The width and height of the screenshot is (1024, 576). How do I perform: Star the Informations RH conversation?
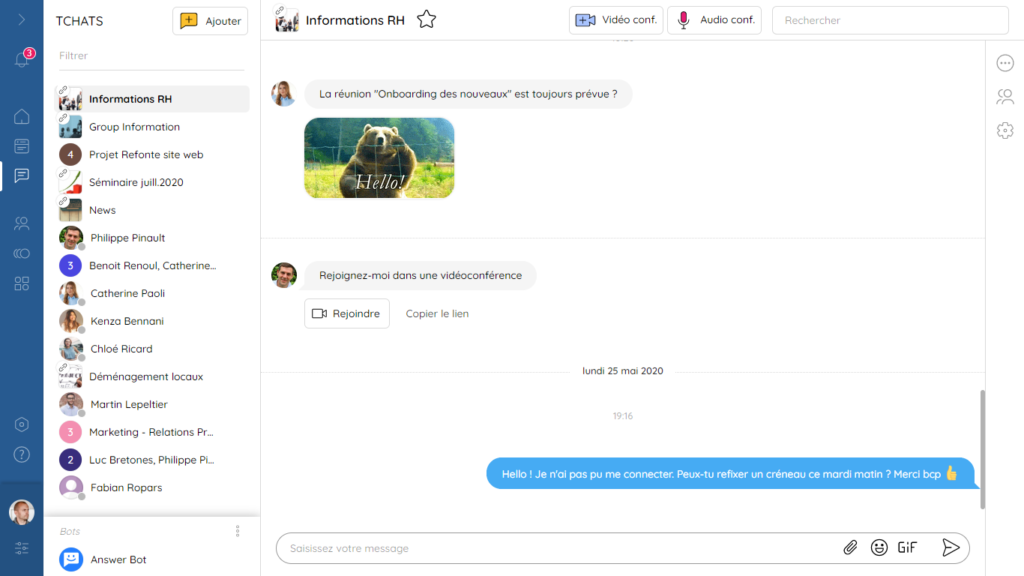pyautogui.click(x=426, y=18)
